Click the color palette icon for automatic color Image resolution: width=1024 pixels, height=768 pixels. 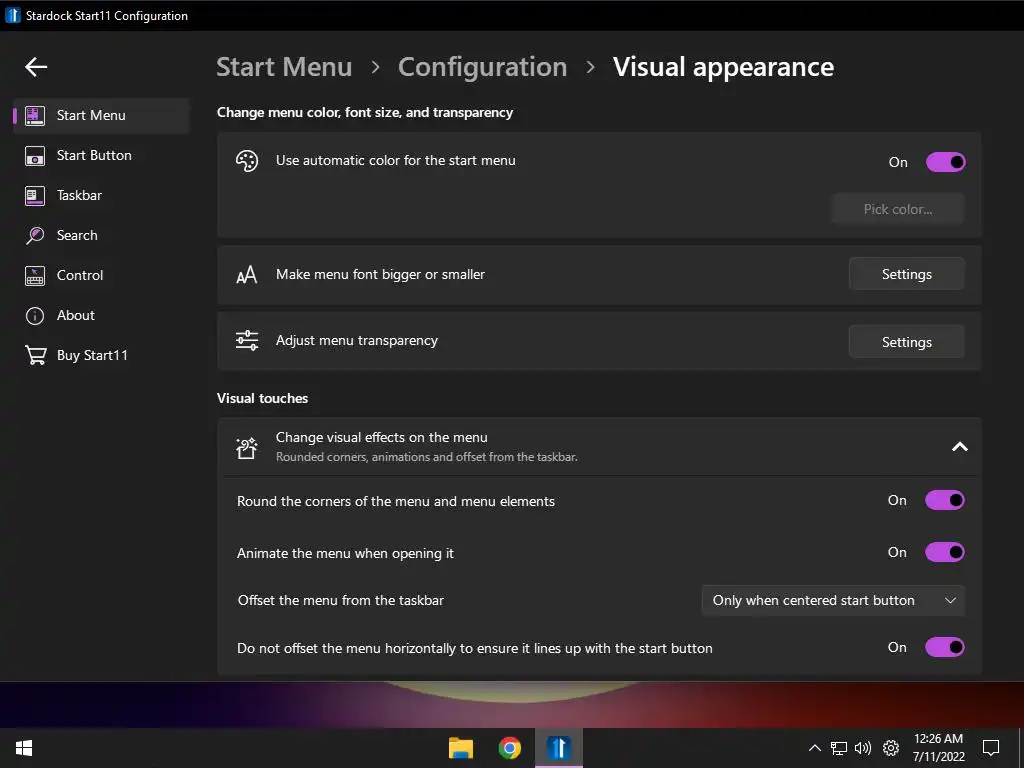[x=247, y=161]
